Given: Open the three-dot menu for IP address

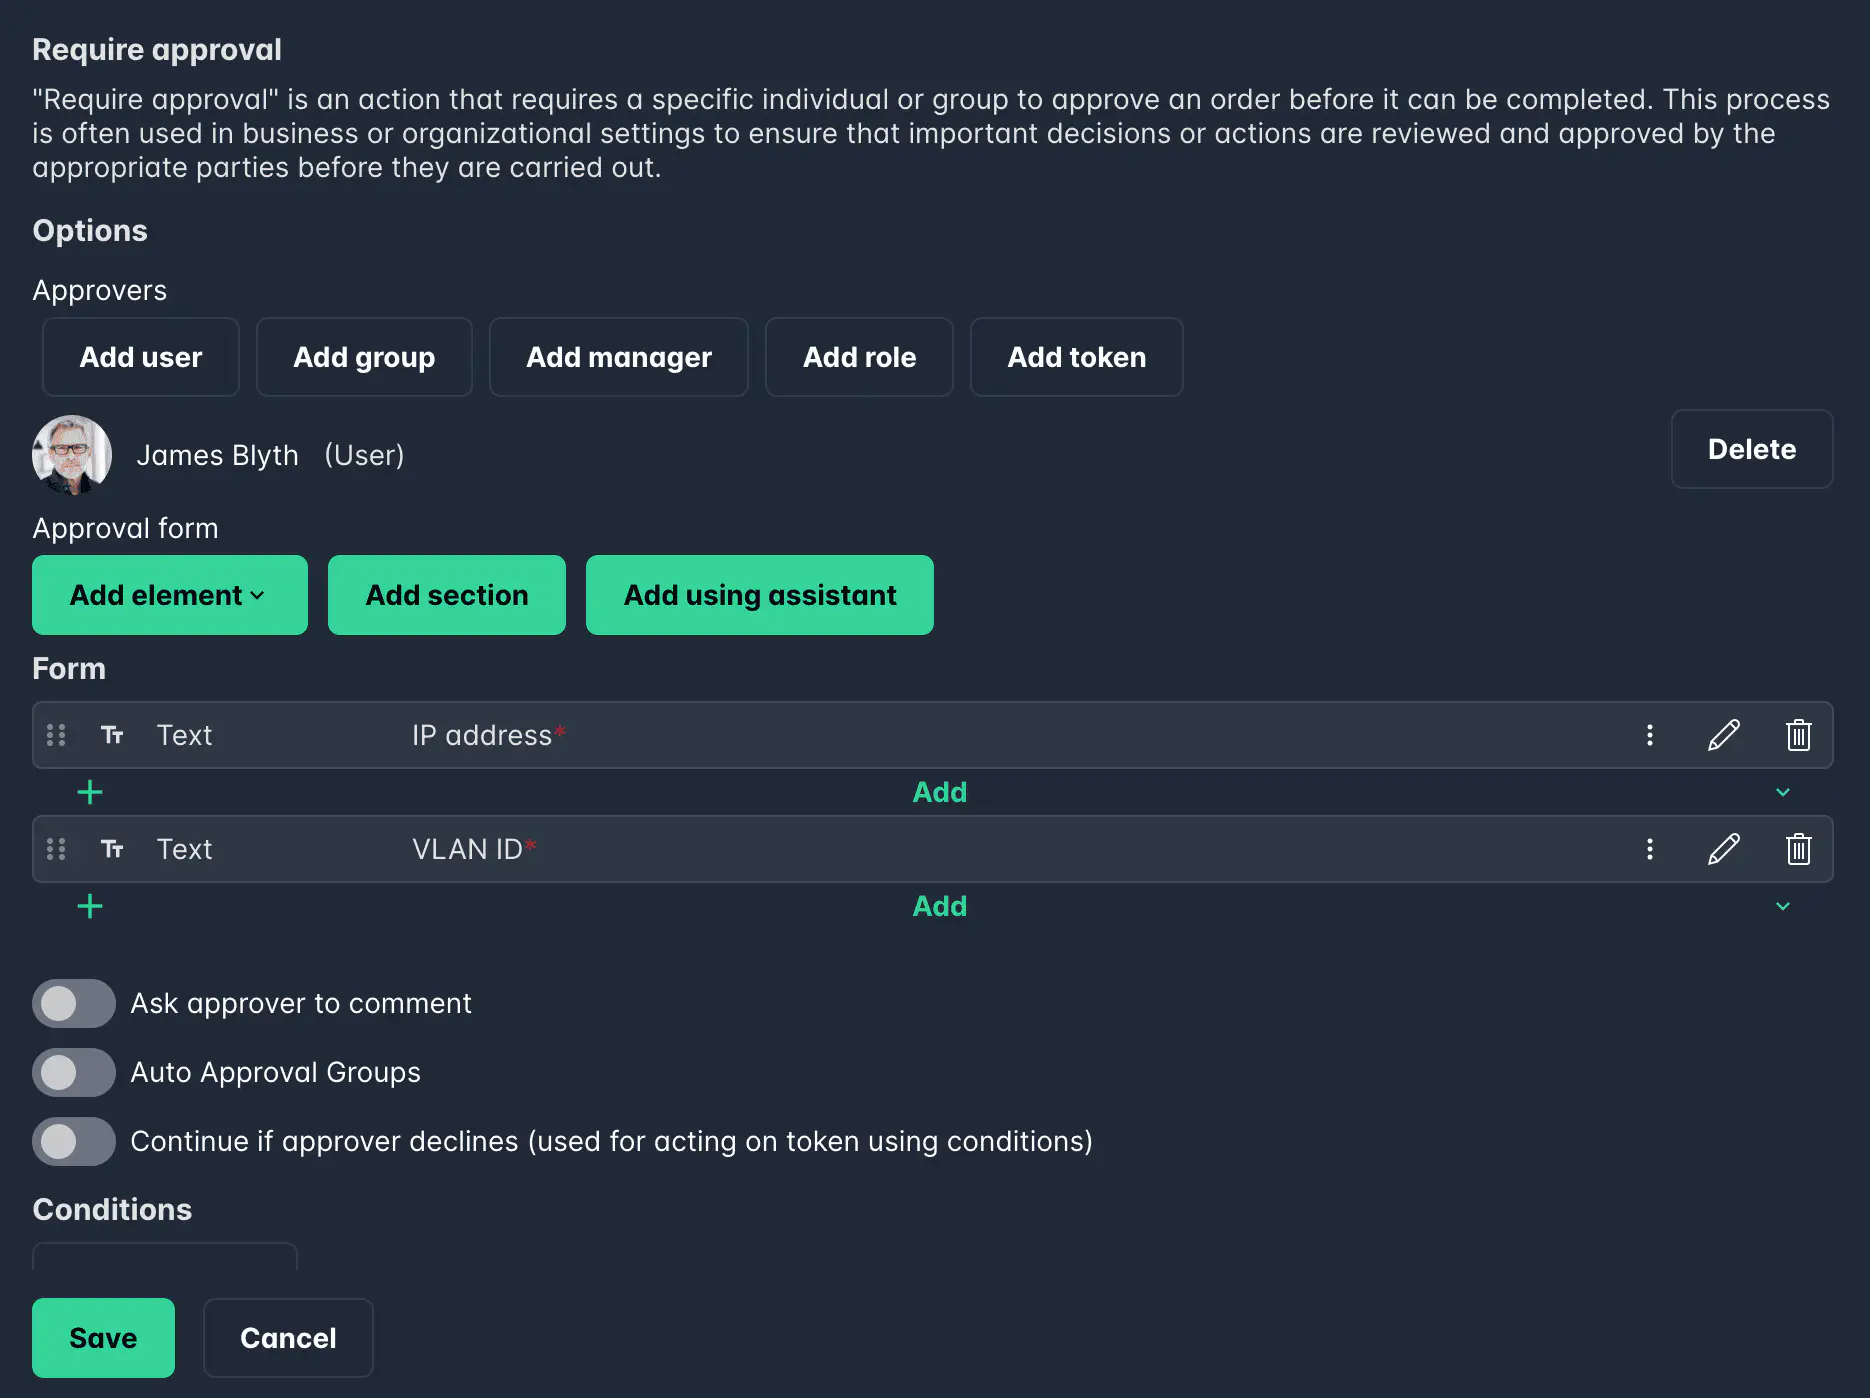Looking at the screenshot, I should [1650, 735].
